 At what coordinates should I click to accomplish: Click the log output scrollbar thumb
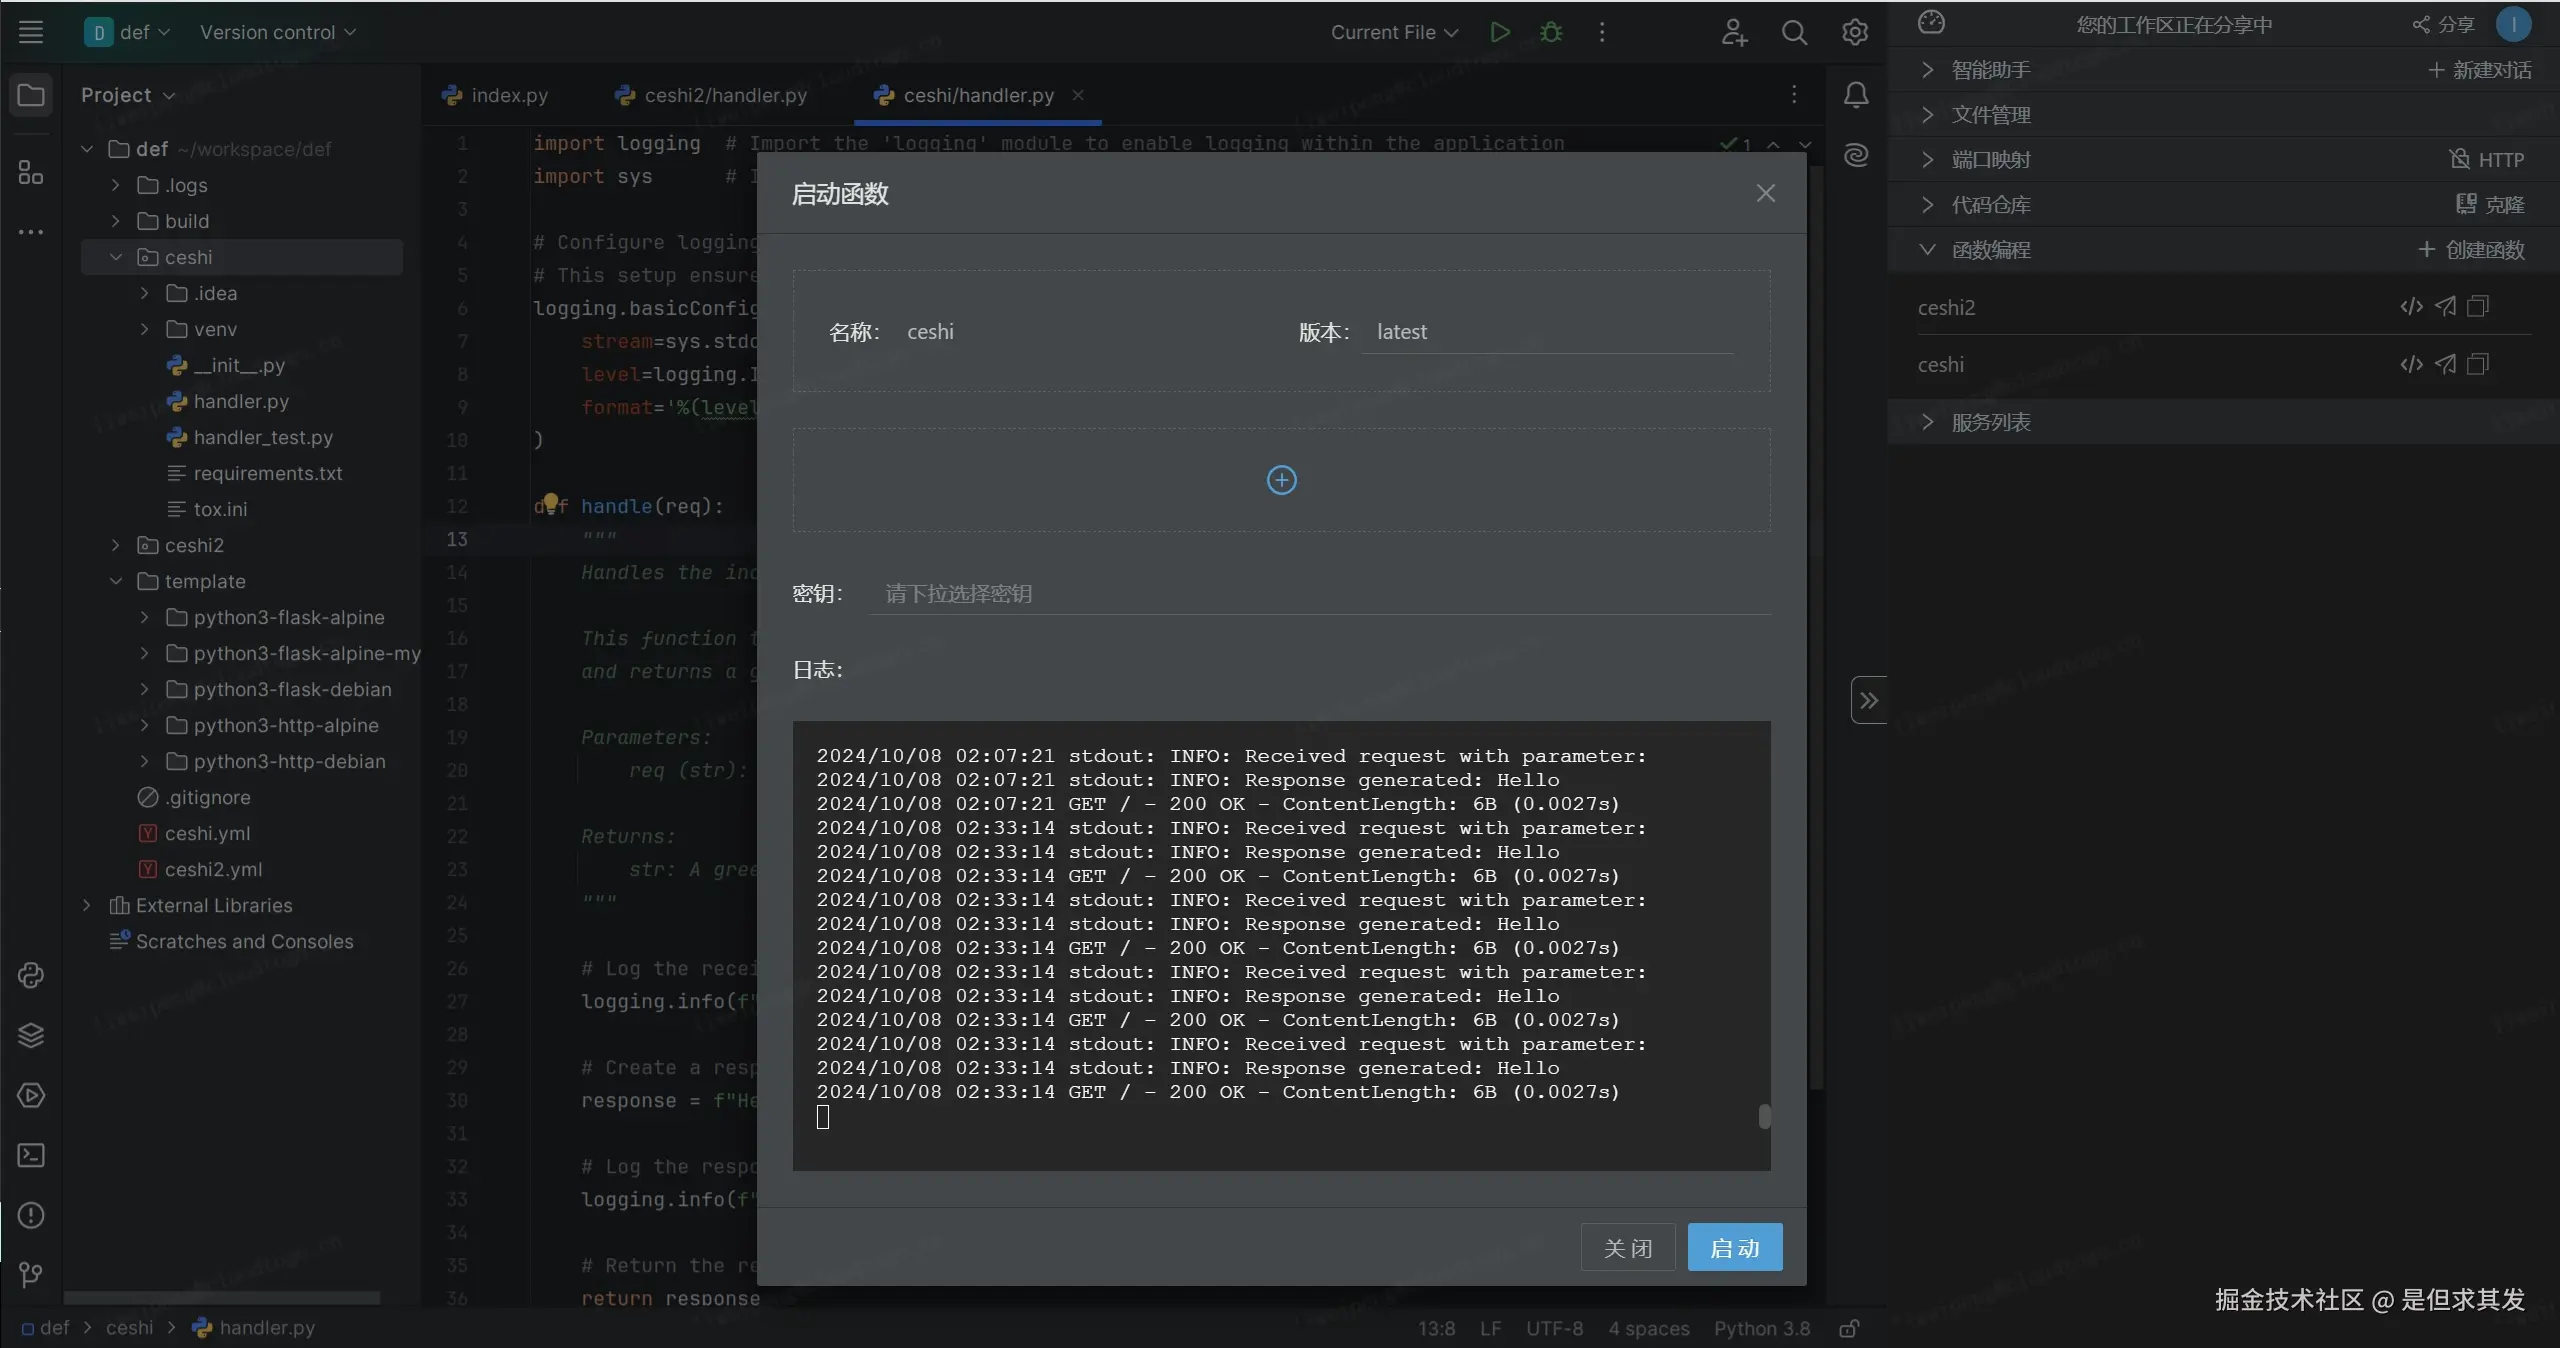point(1764,1116)
